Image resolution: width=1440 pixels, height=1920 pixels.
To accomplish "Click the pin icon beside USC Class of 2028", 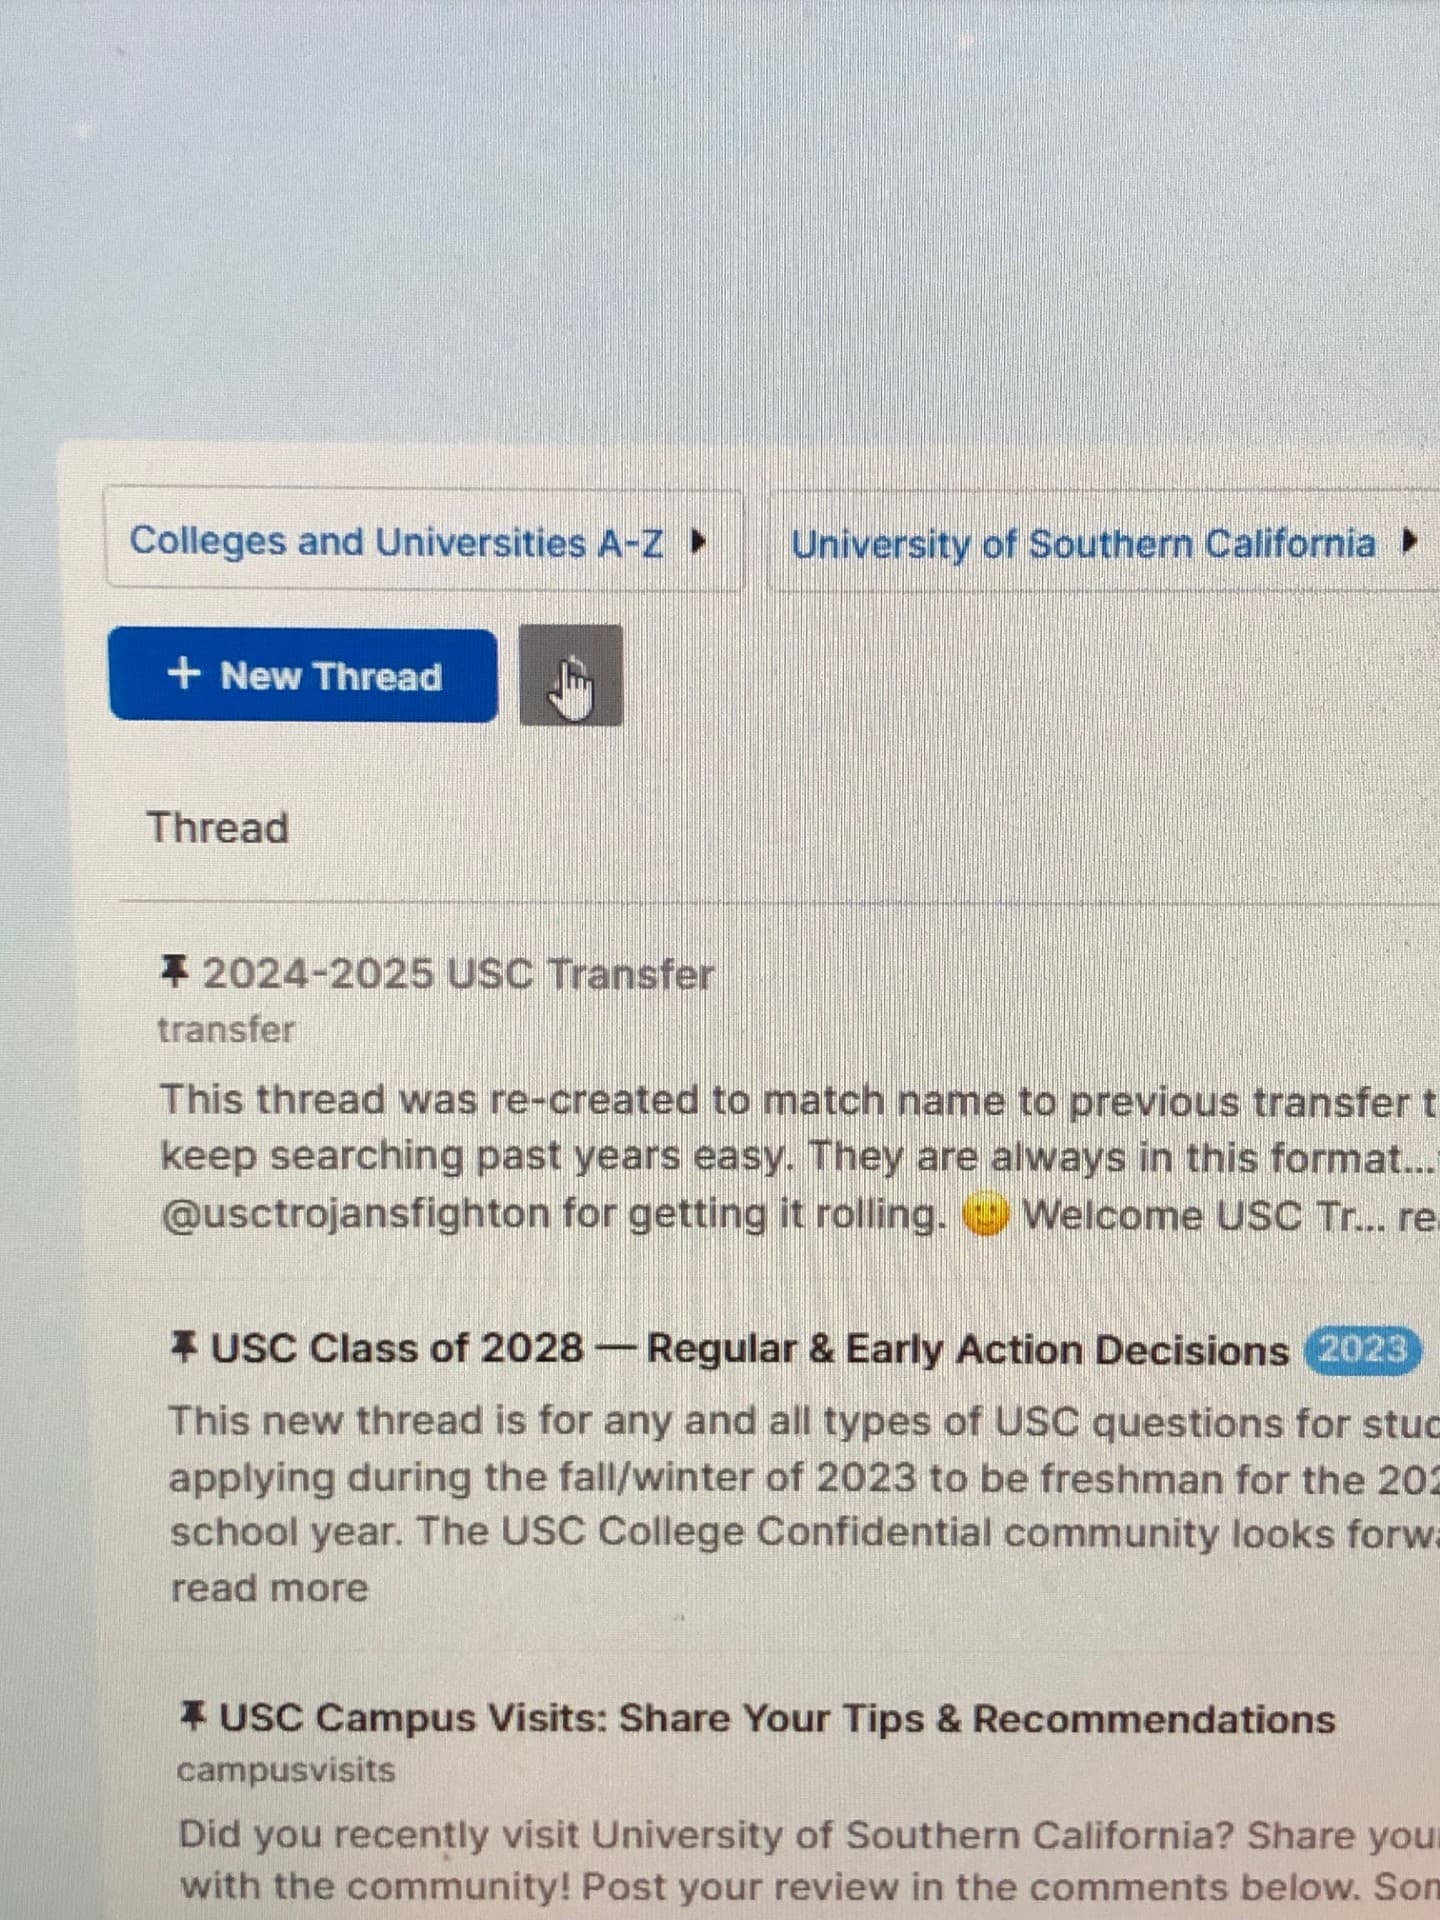I will 183,1346.
